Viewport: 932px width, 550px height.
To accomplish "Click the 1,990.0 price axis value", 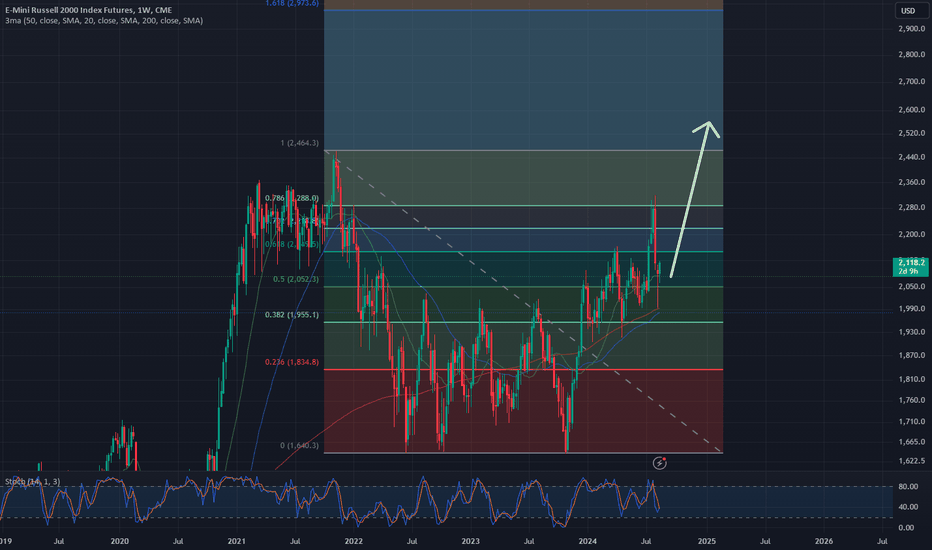I will (912, 309).
